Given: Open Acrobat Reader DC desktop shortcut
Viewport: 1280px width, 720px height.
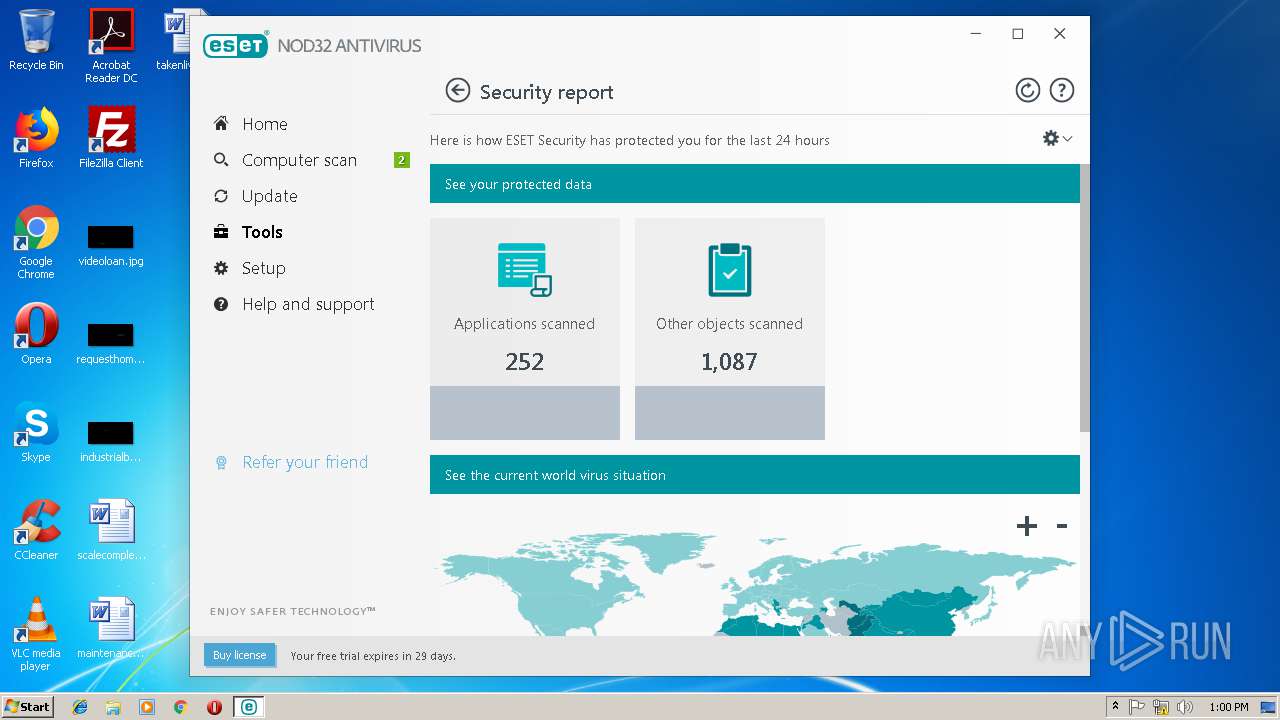Looking at the screenshot, I should click(x=111, y=45).
